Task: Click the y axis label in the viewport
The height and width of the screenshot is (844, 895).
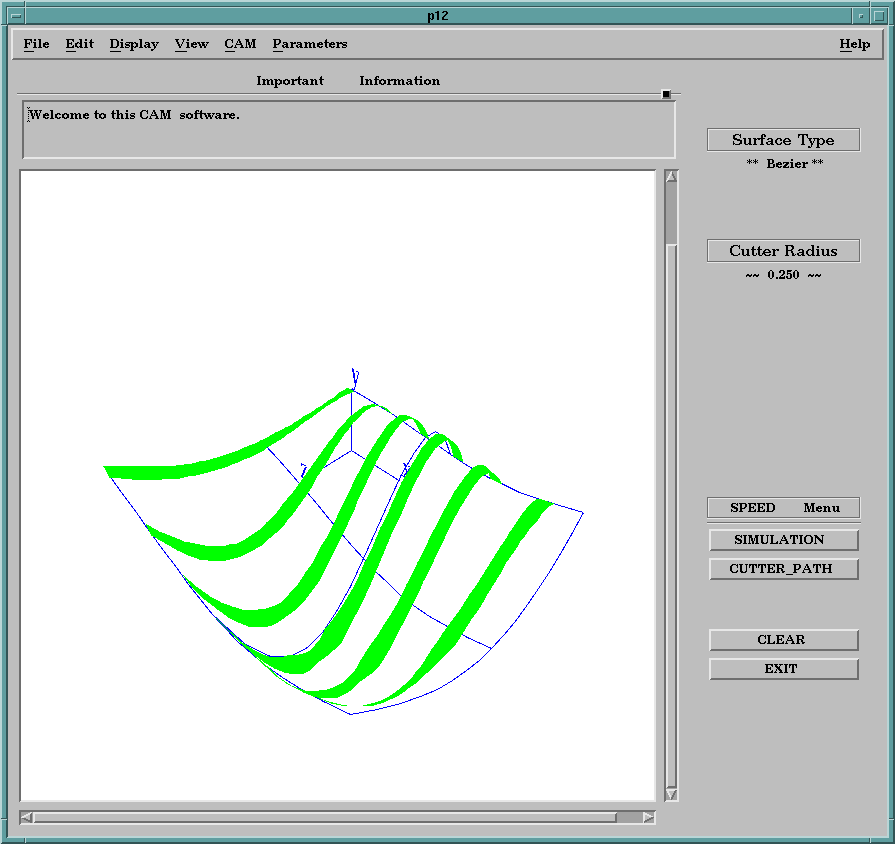Action: 355,377
